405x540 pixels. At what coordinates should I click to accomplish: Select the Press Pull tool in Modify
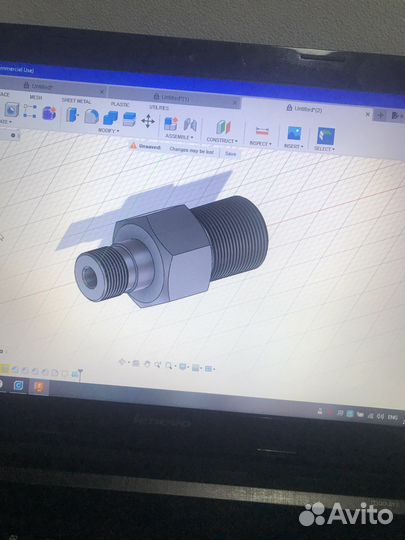tap(71, 115)
